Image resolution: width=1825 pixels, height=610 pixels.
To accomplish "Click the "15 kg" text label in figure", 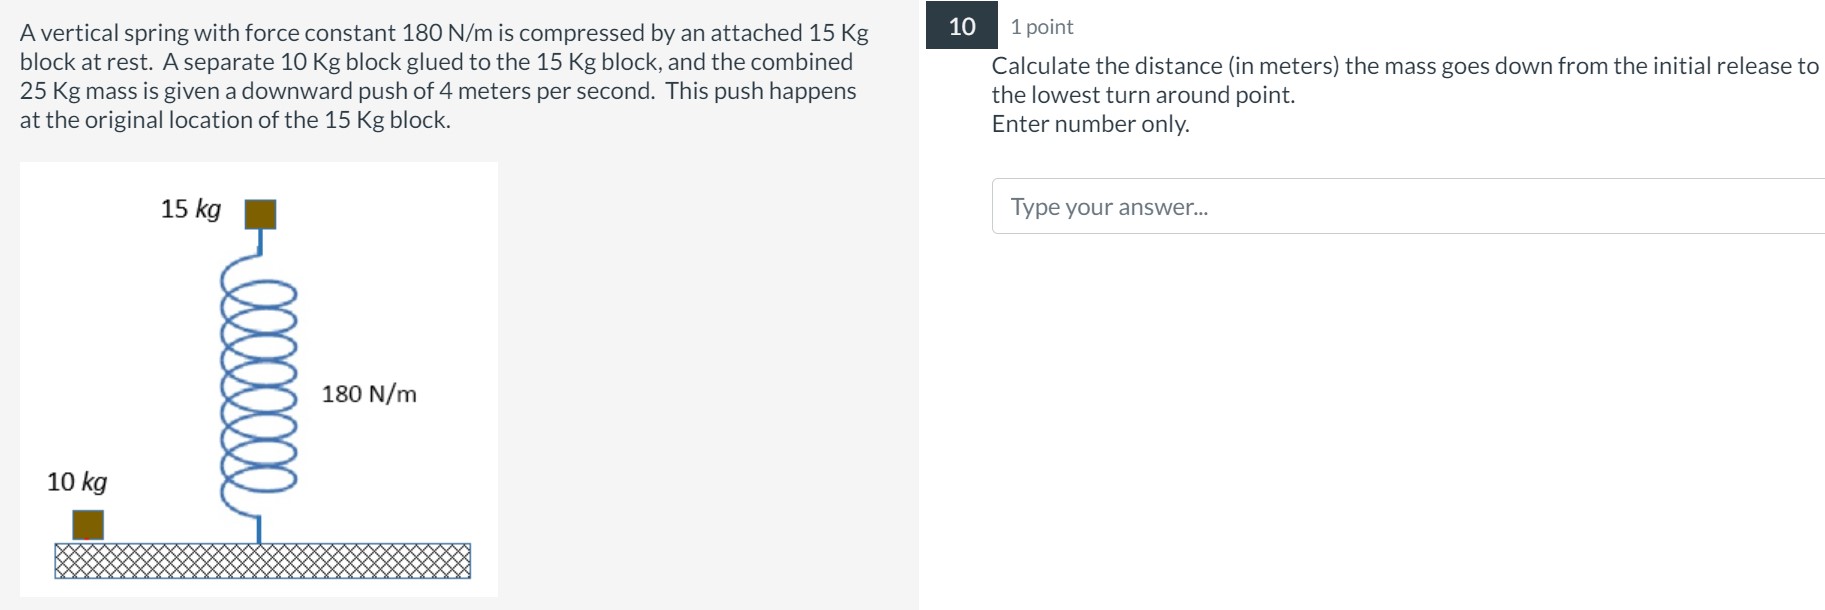I will [x=190, y=209].
